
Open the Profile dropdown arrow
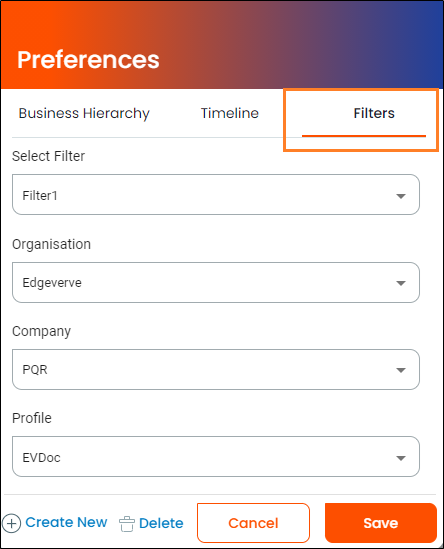tap(401, 458)
